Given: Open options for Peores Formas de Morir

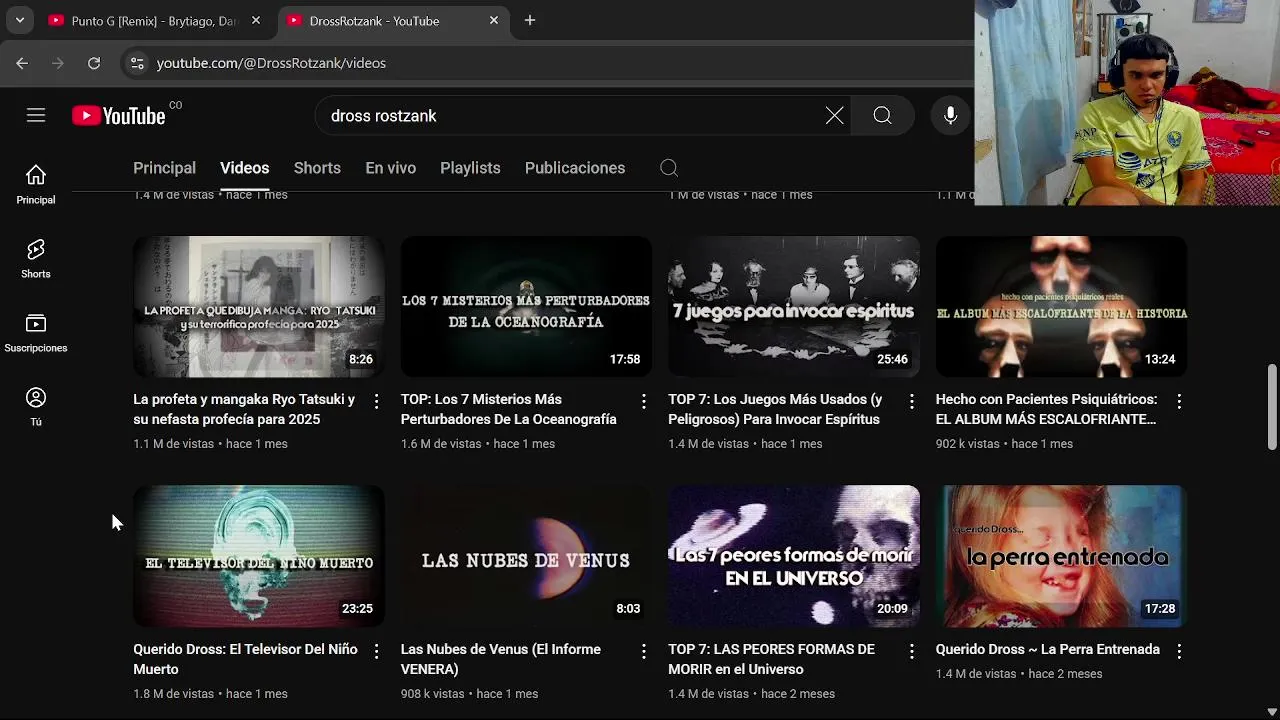Looking at the screenshot, I should click(x=911, y=651).
